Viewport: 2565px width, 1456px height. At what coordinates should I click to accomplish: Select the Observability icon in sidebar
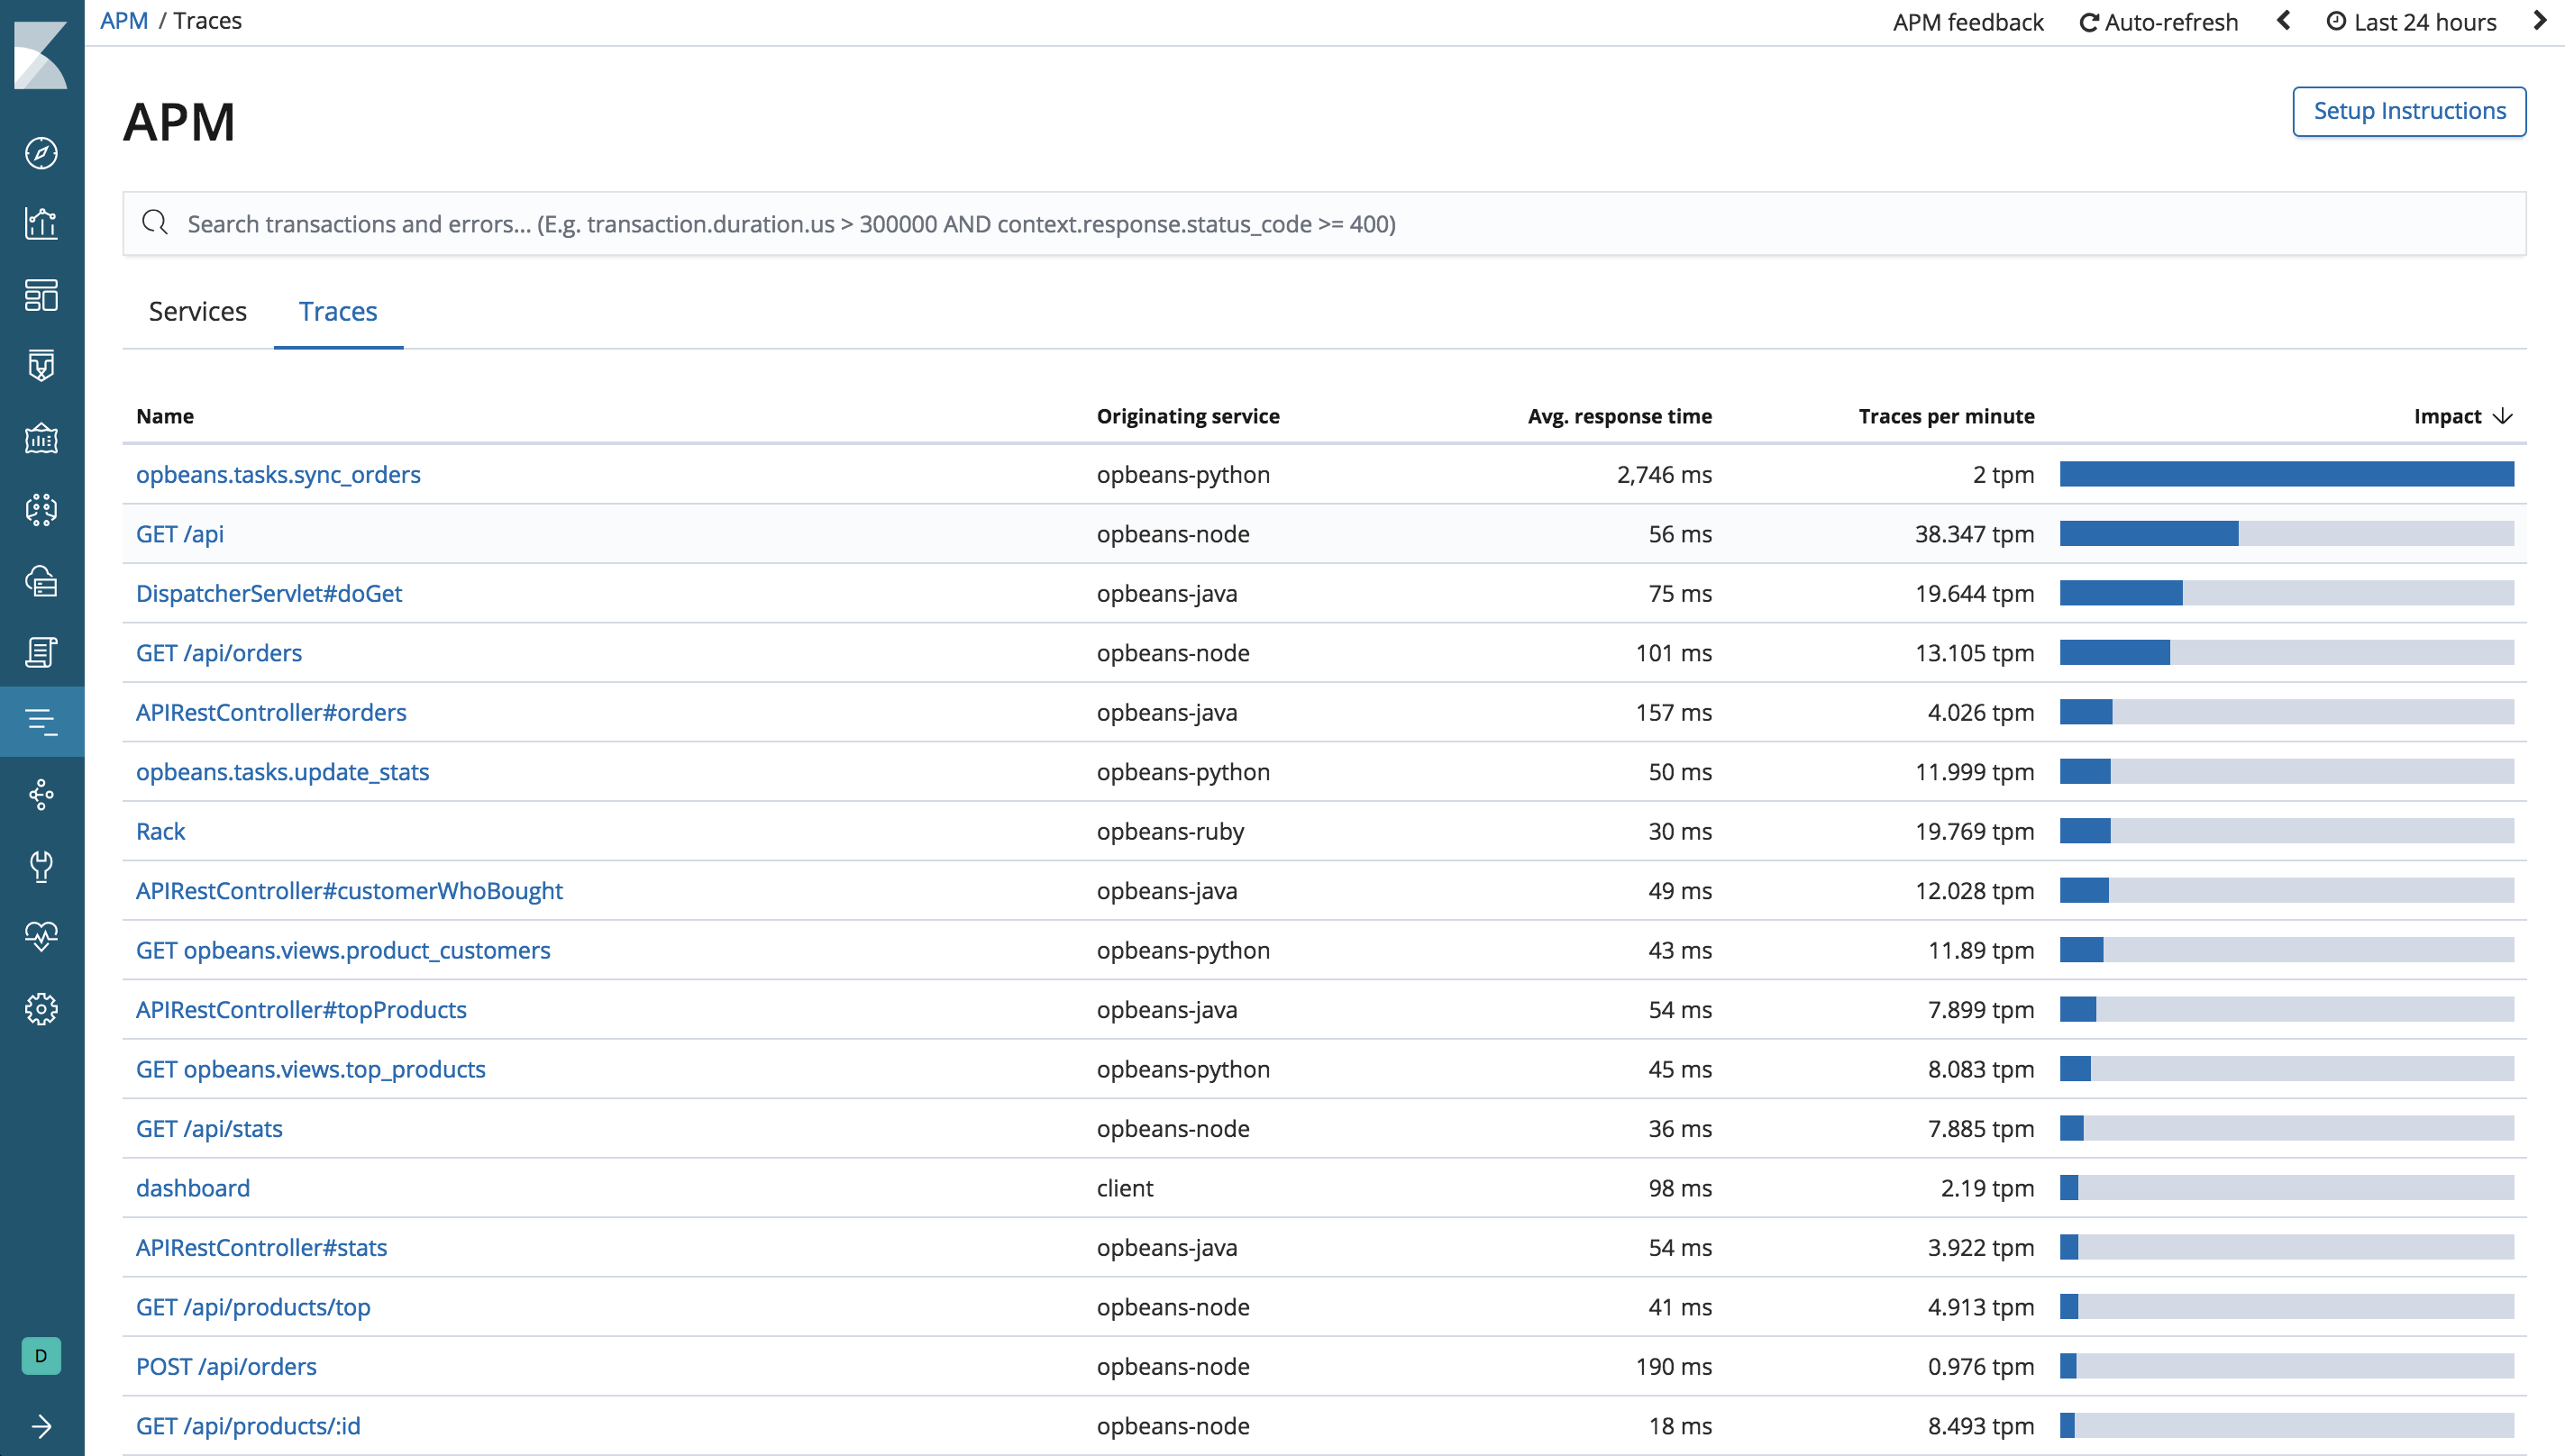[x=42, y=935]
